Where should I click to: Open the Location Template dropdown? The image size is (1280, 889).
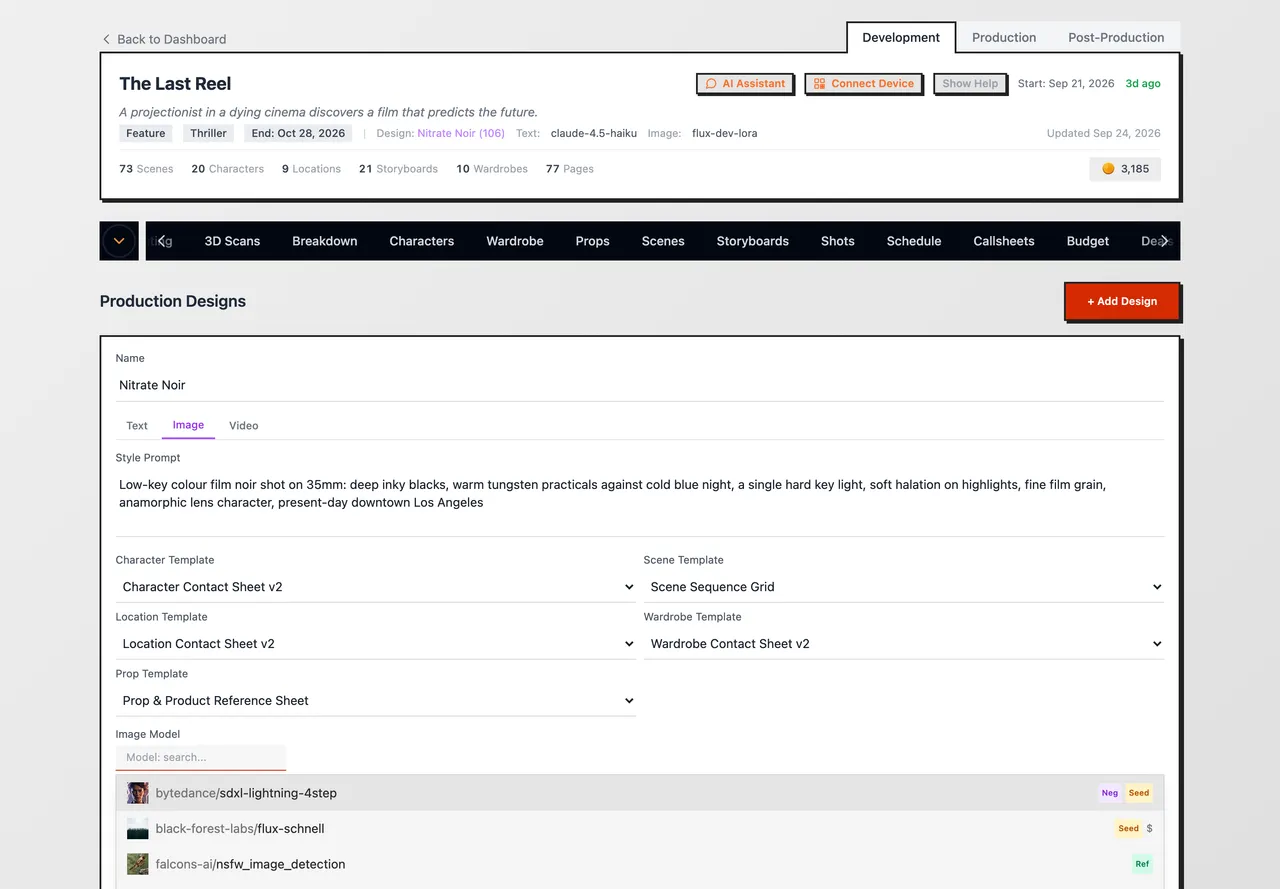coord(376,644)
